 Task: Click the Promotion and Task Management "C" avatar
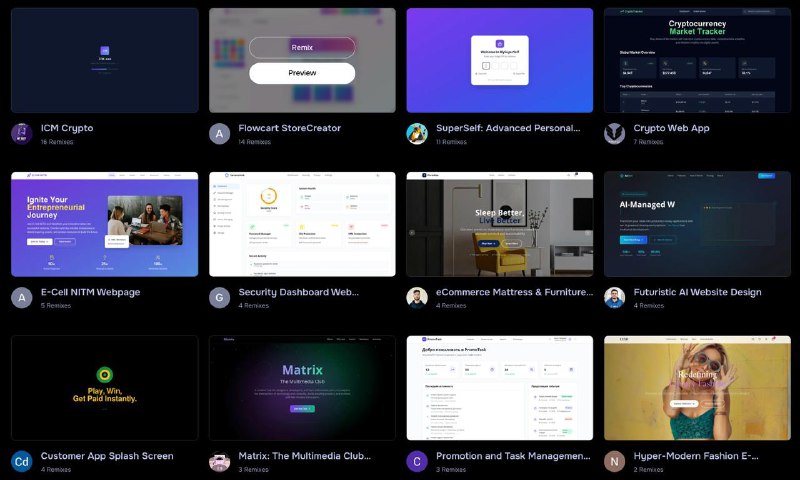(417, 461)
